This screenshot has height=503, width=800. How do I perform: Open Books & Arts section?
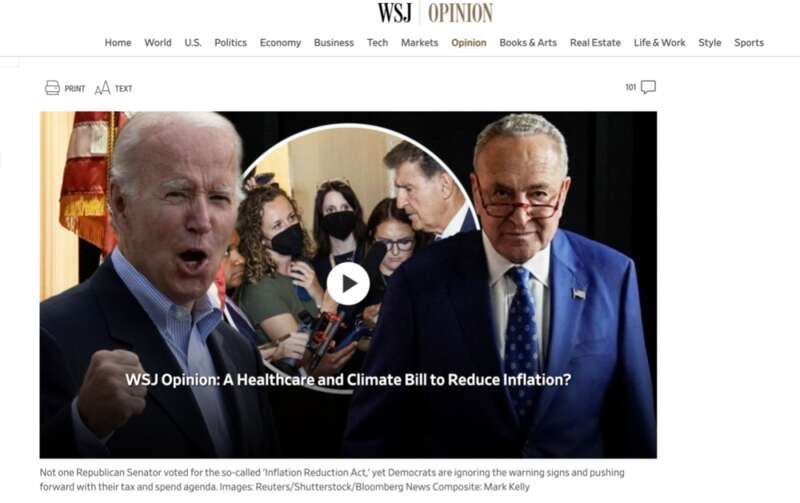coord(528,43)
